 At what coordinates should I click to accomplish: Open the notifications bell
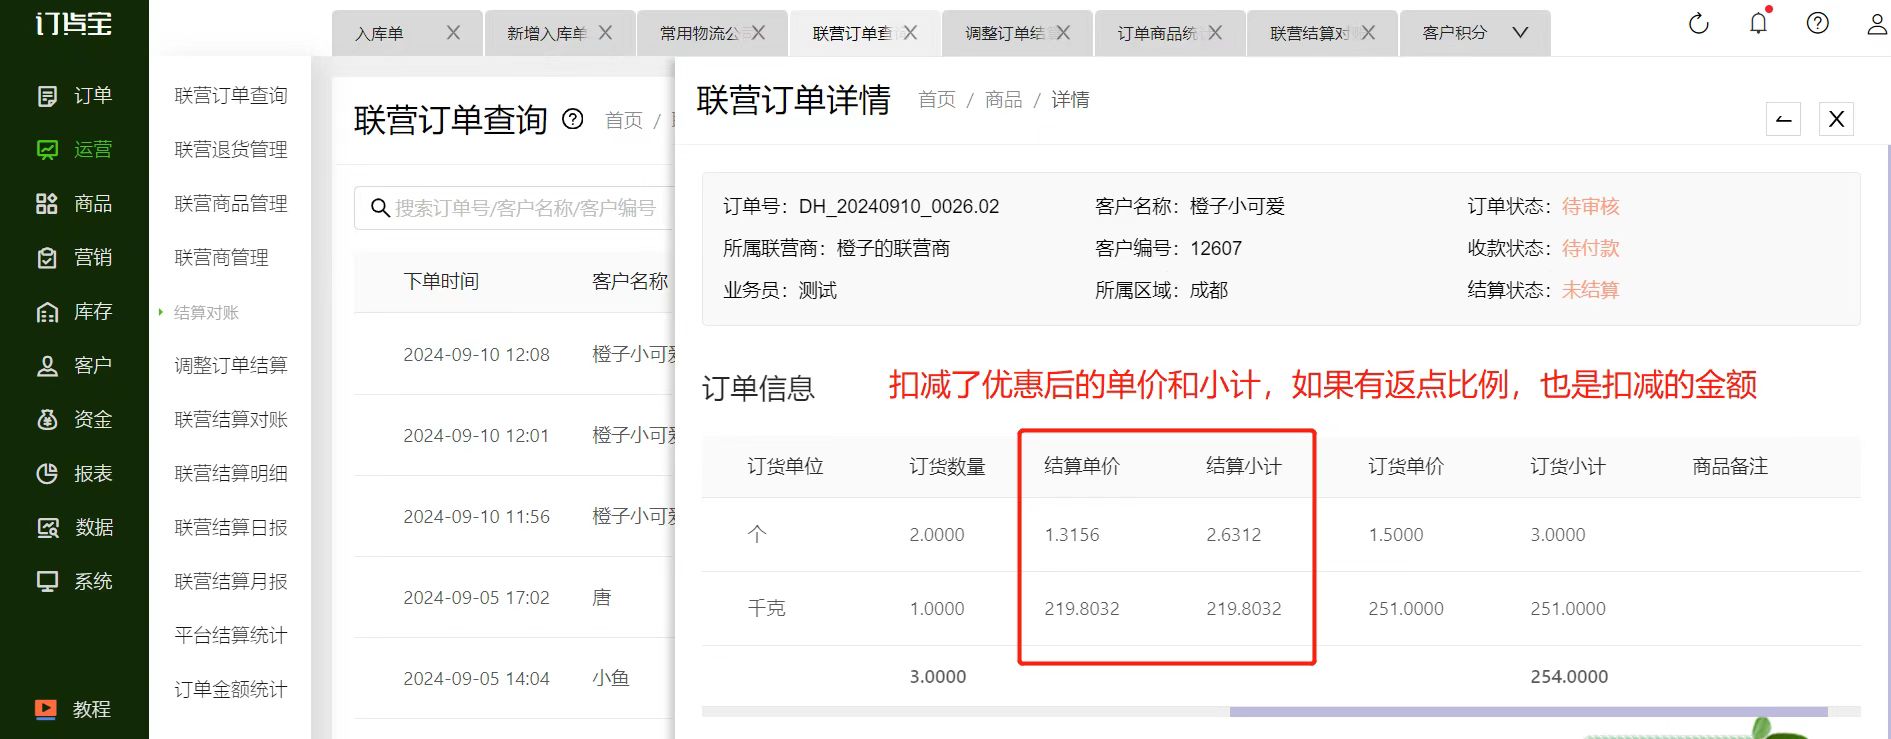coord(1758,23)
